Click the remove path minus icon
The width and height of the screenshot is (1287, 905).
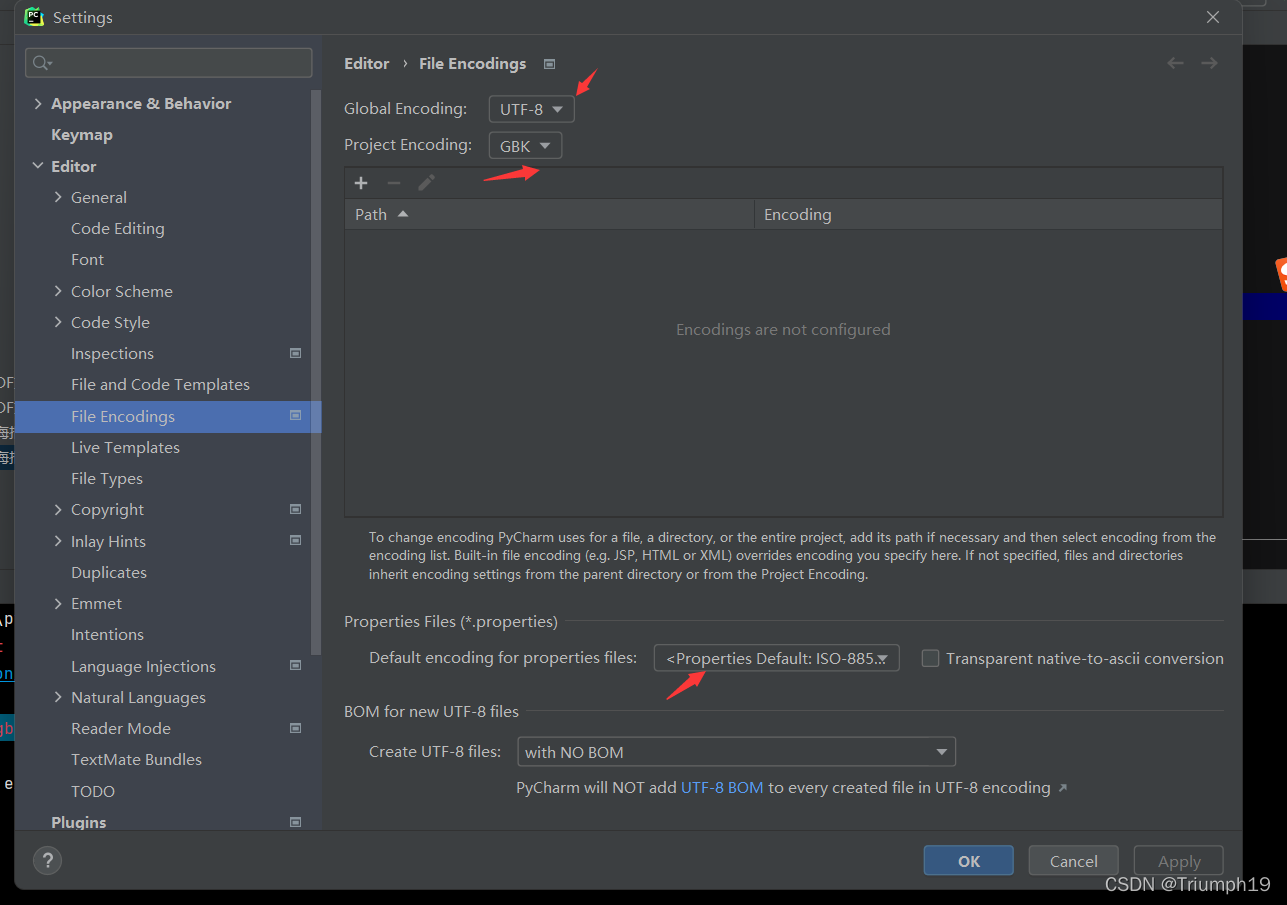[x=394, y=183]
